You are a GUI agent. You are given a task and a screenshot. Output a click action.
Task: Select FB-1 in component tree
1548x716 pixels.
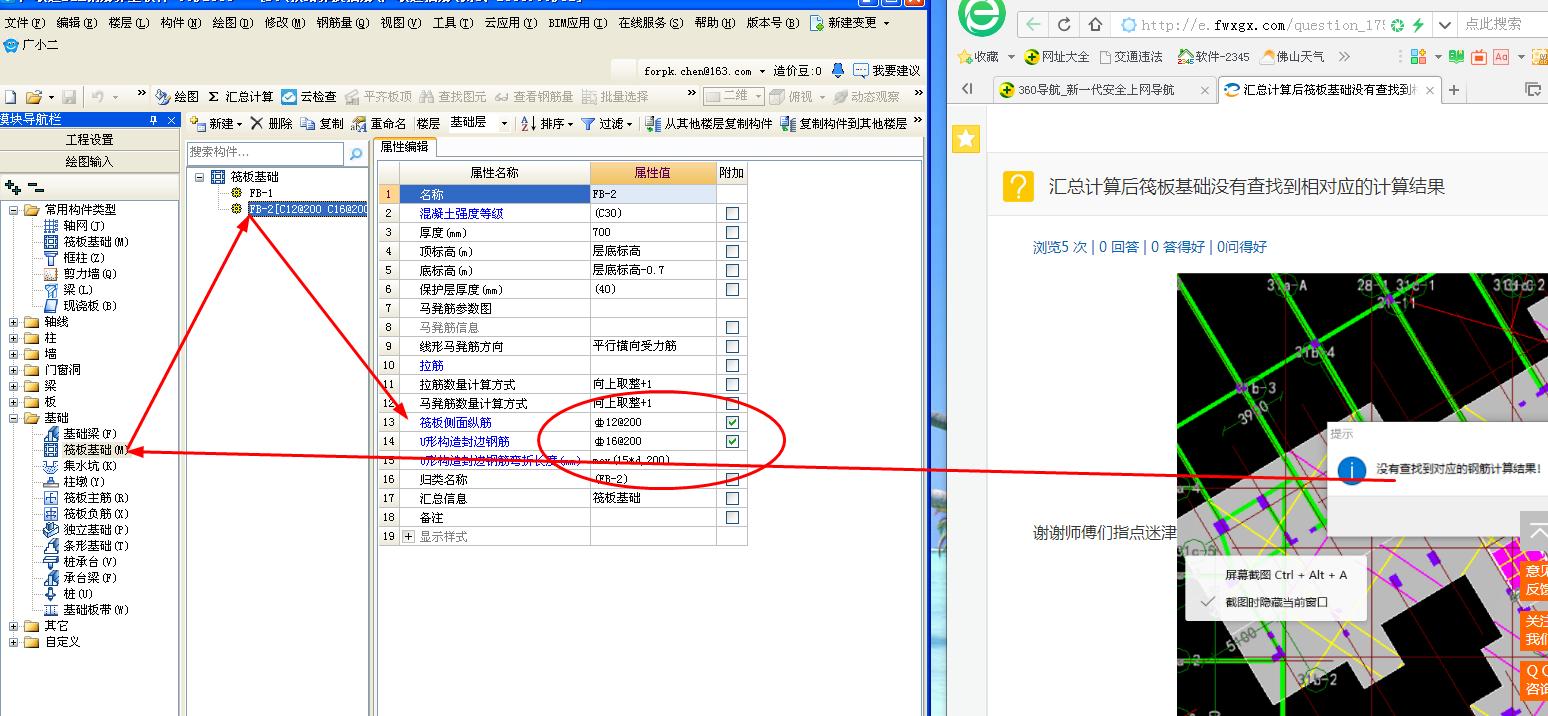point(261,193)
